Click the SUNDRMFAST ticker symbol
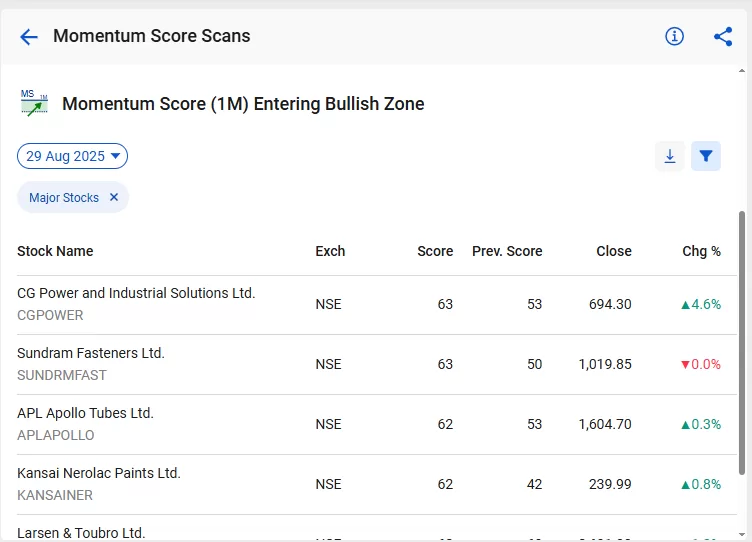This screenshot has width=752, height=542. click(x=62, y=375)
